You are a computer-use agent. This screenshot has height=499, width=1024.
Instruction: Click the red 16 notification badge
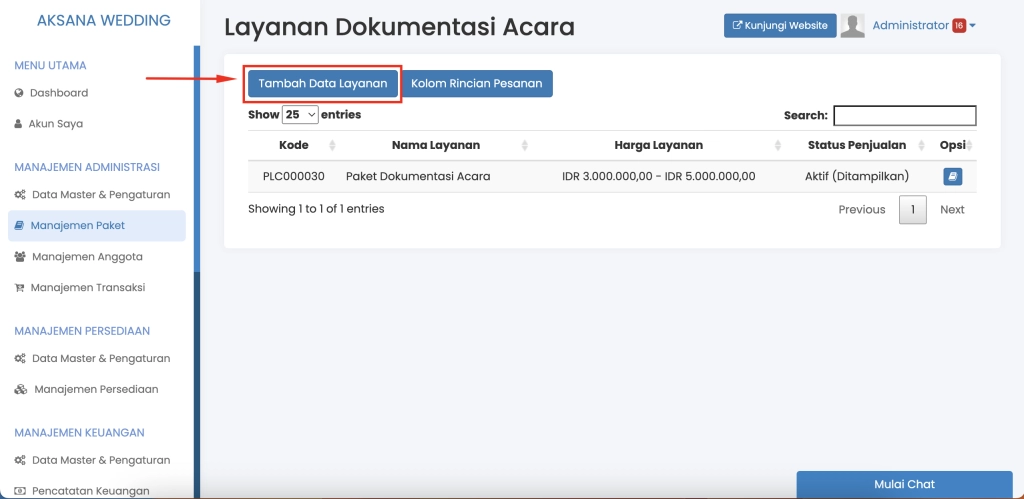pos(959,25)
